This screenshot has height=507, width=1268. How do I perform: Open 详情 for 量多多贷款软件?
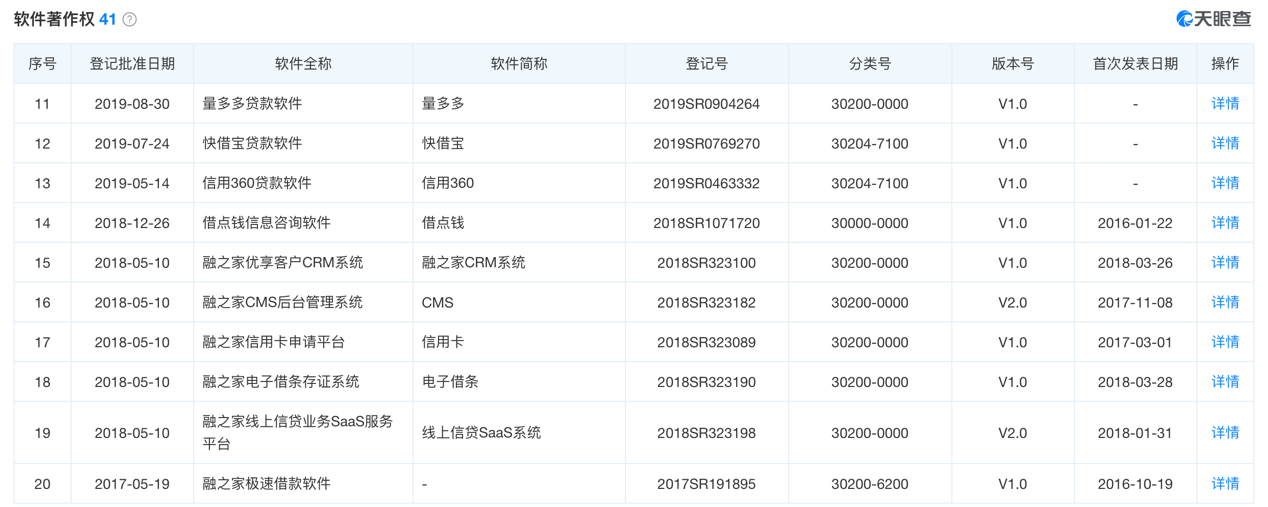(1224, 103)
